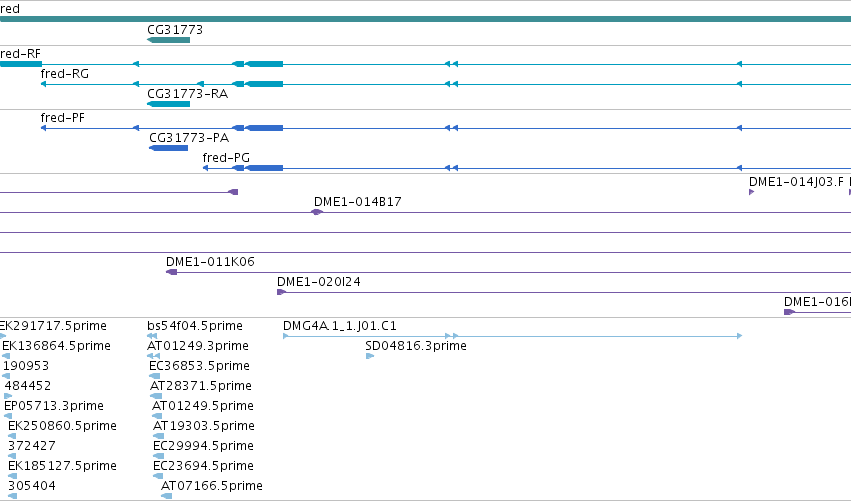Click the CG31773 gene label
The width and height of the screenshot is (851, 501).
(x=175, y=30)
